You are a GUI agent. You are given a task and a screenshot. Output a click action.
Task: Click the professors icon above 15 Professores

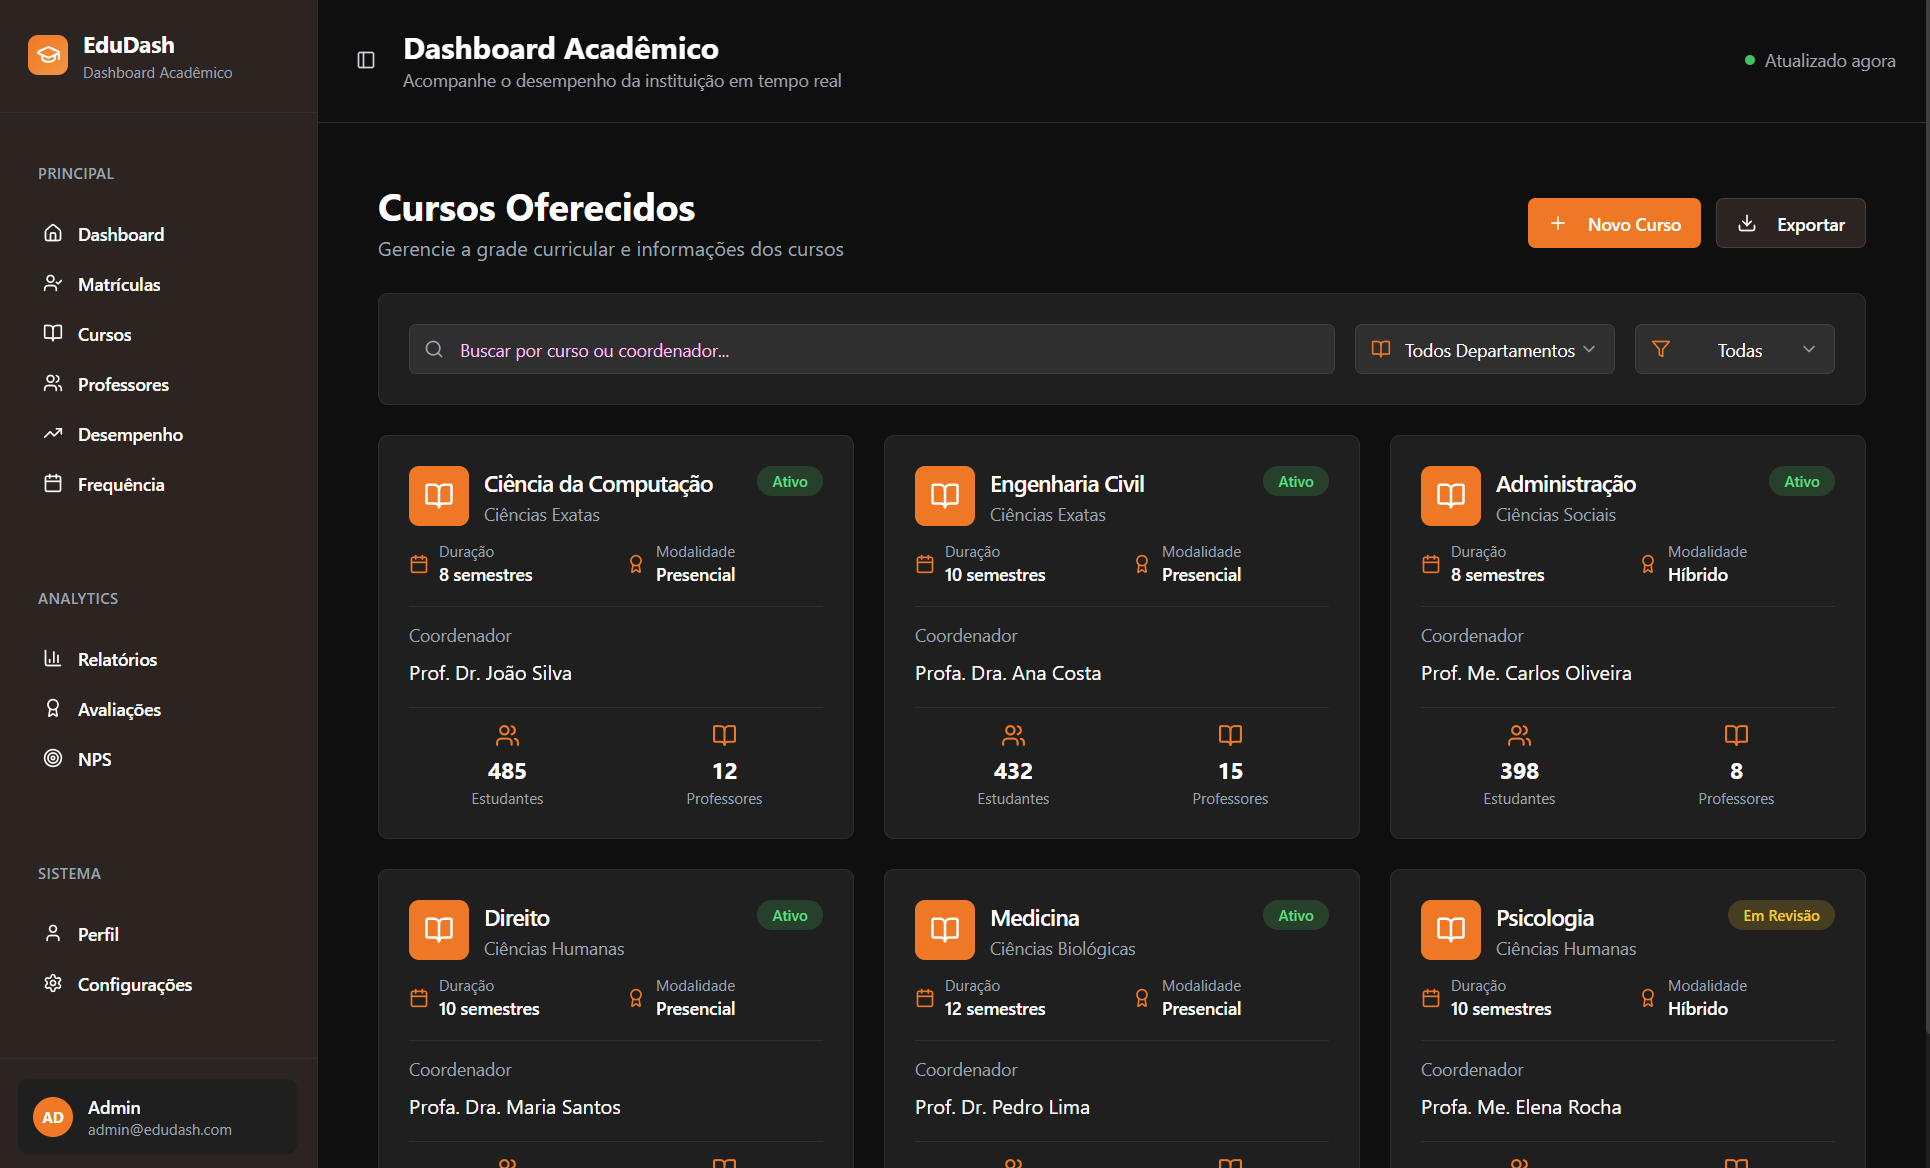coord(1230,736)
